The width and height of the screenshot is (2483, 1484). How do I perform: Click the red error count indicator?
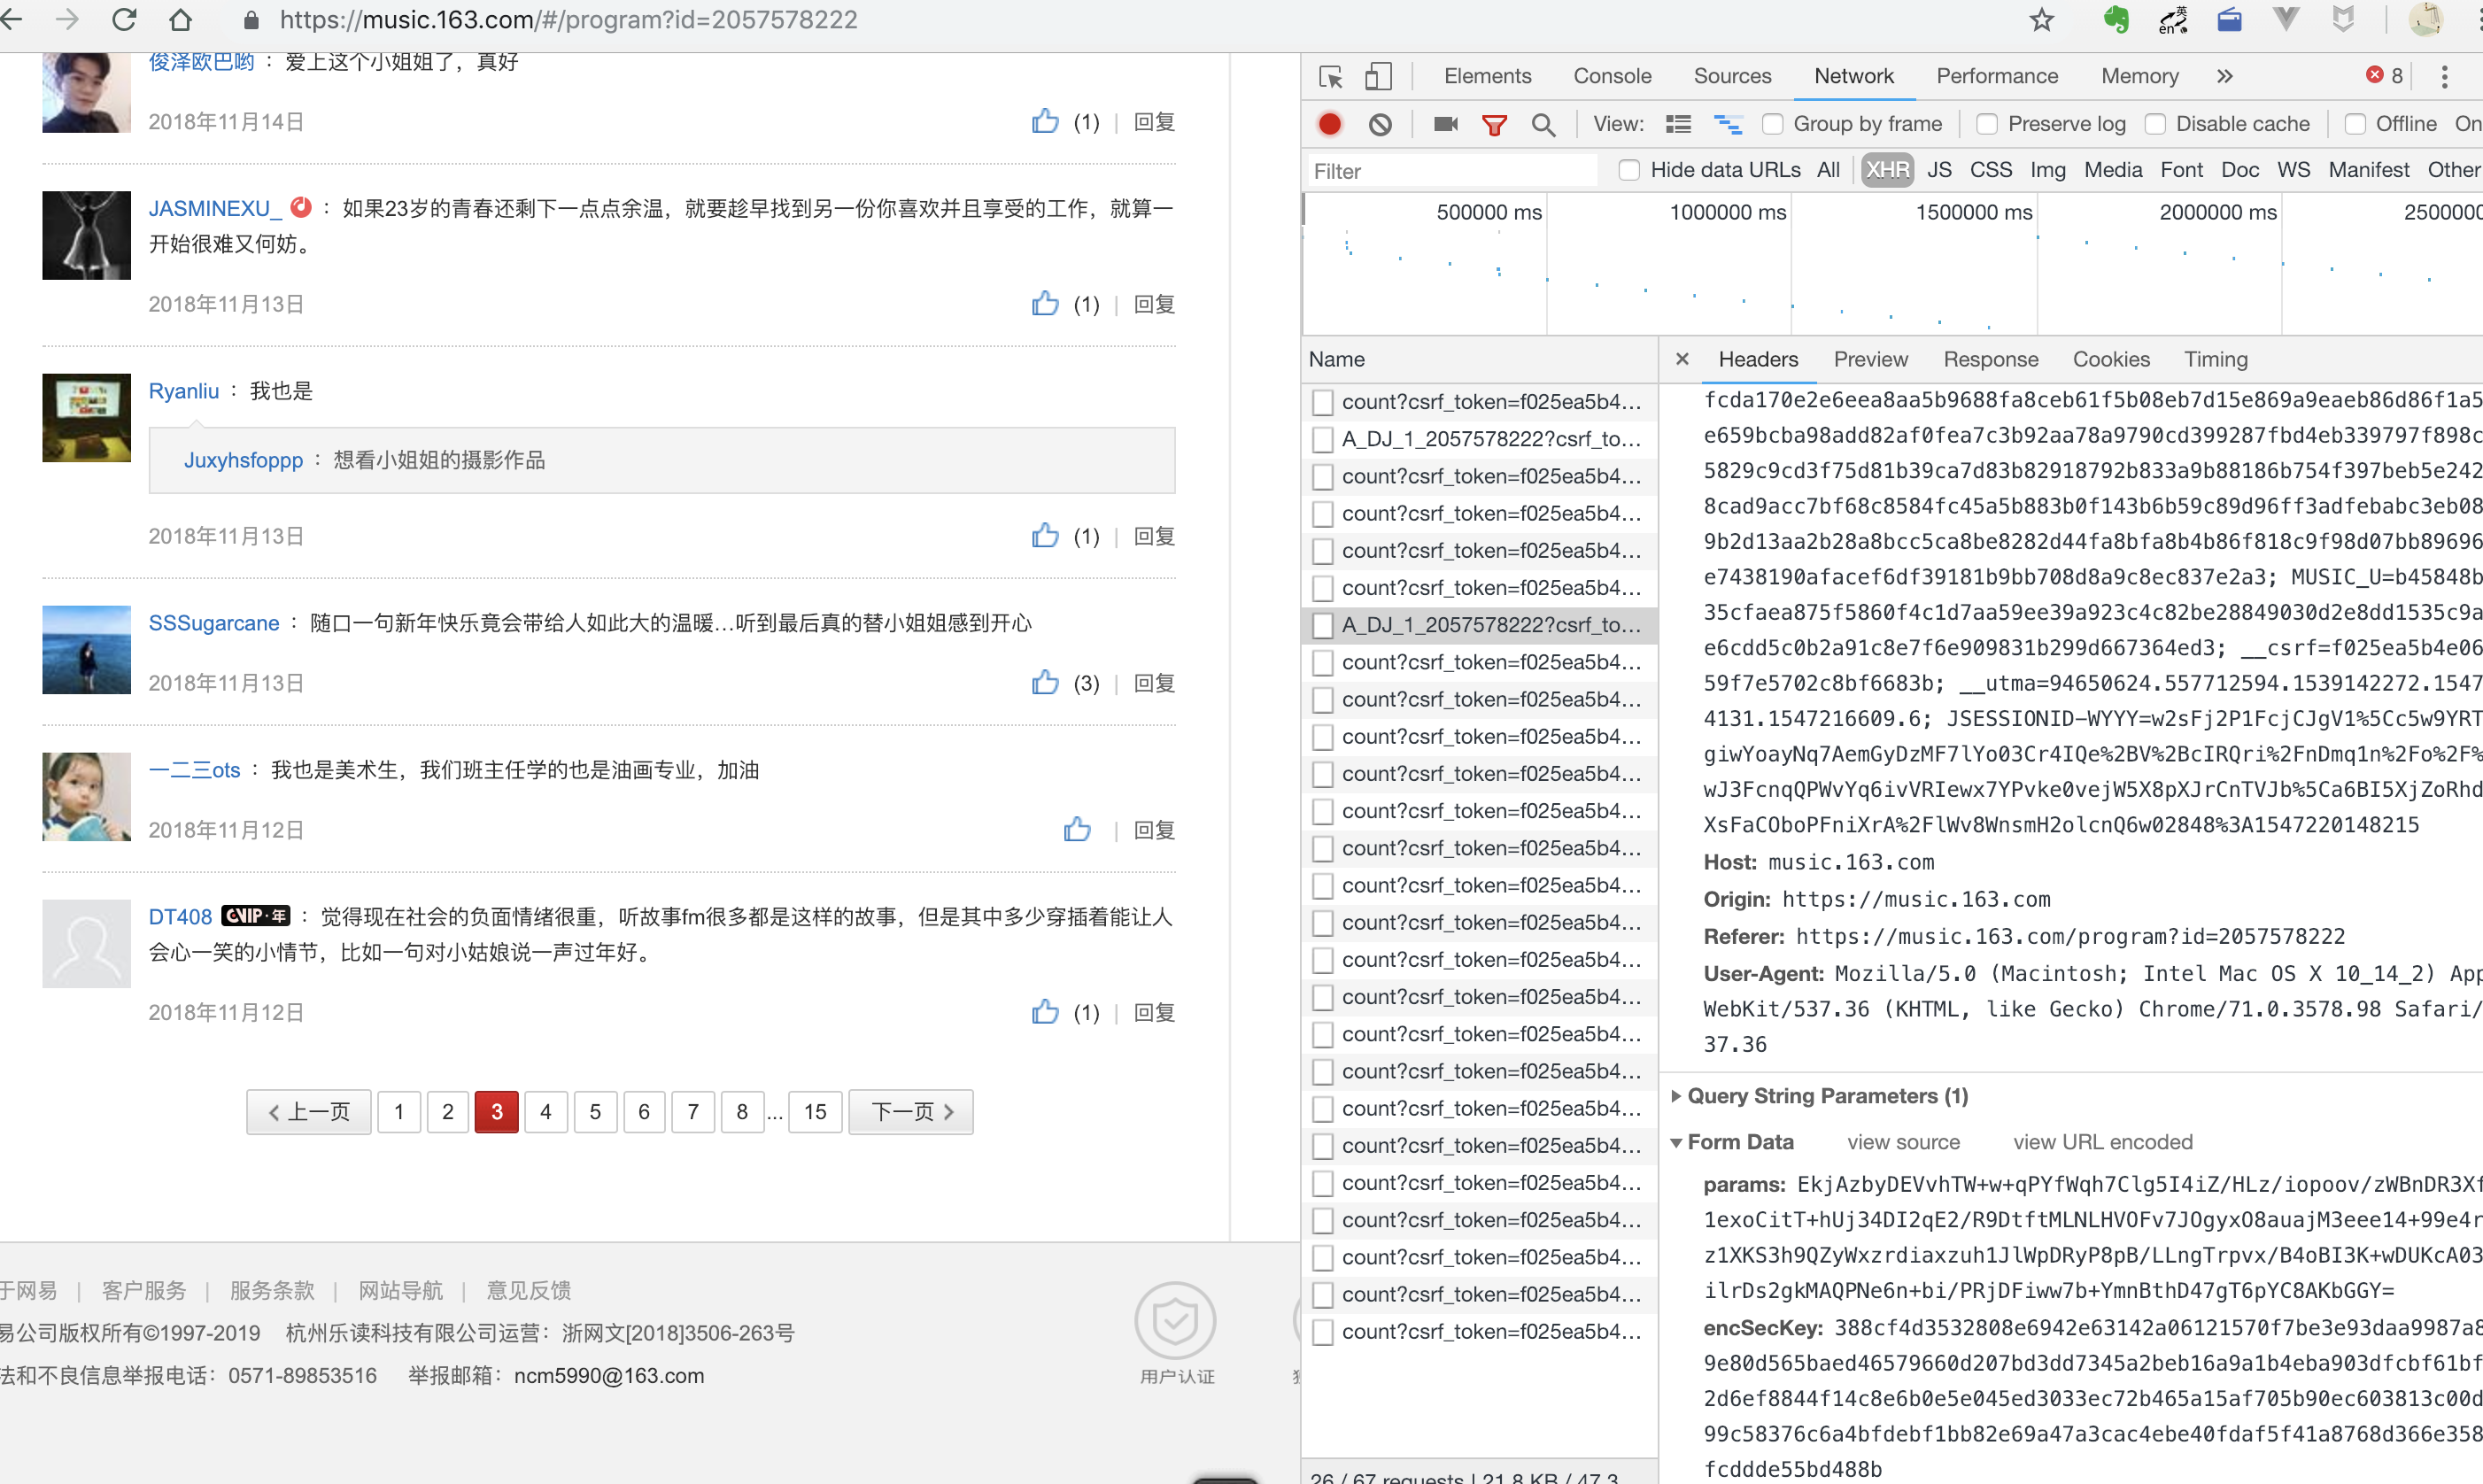2385,76
